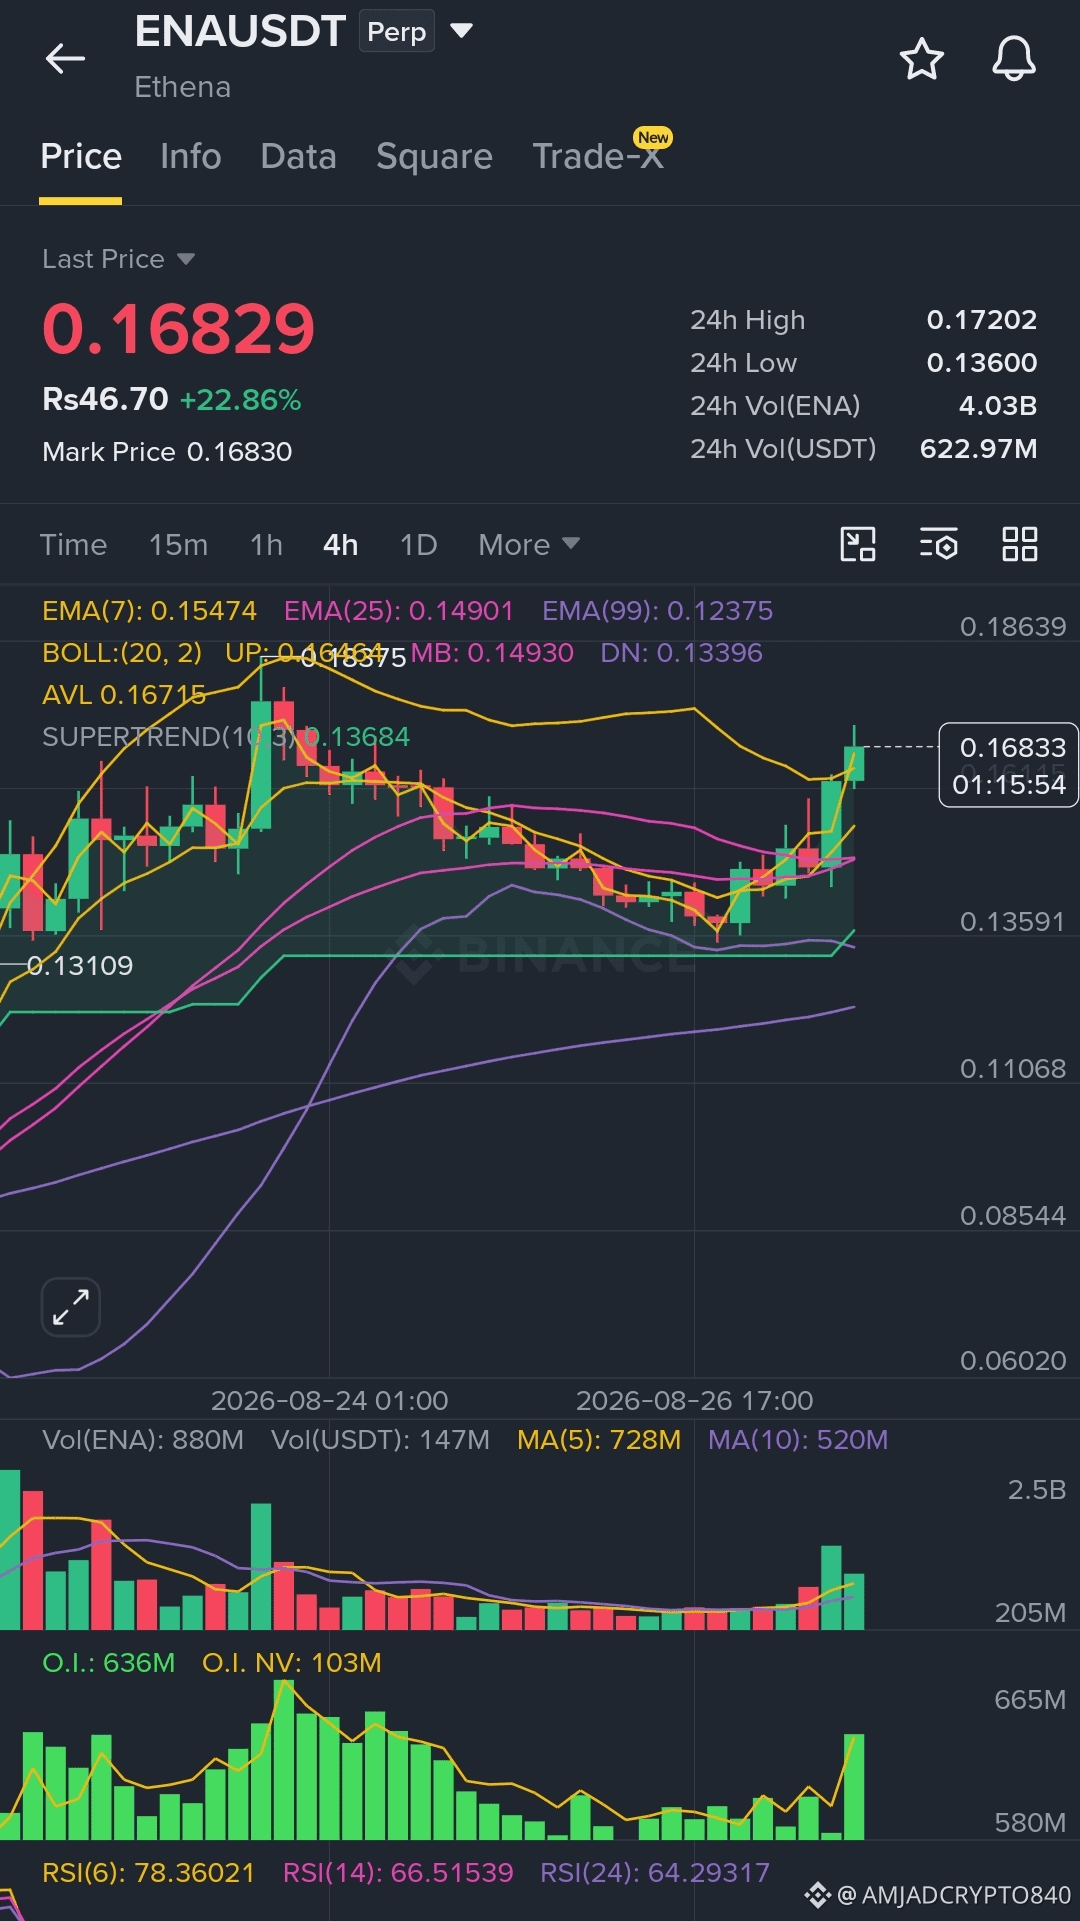The width and height of the screenshot is (1080, 1921).
Task: Switch to the Price tab
Action: pyautogui.click(x=81, y=157)
